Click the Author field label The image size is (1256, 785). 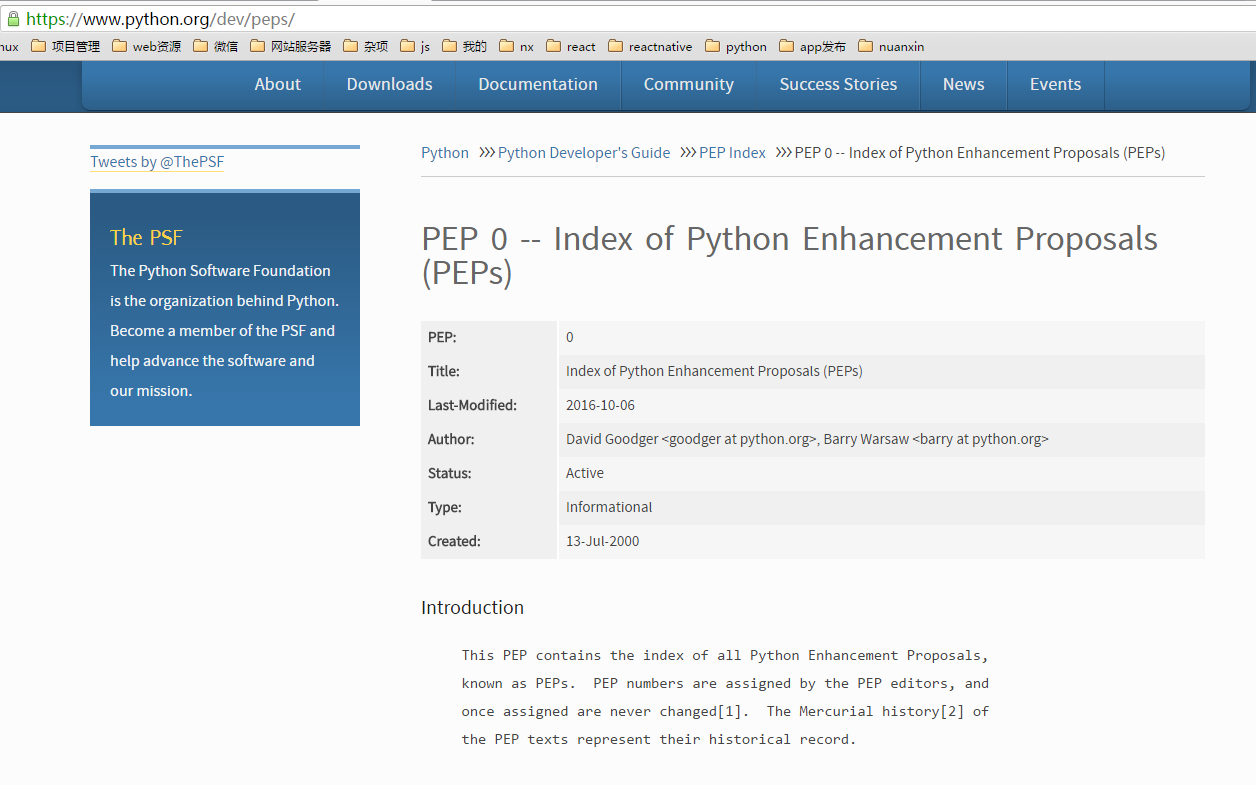451,439
